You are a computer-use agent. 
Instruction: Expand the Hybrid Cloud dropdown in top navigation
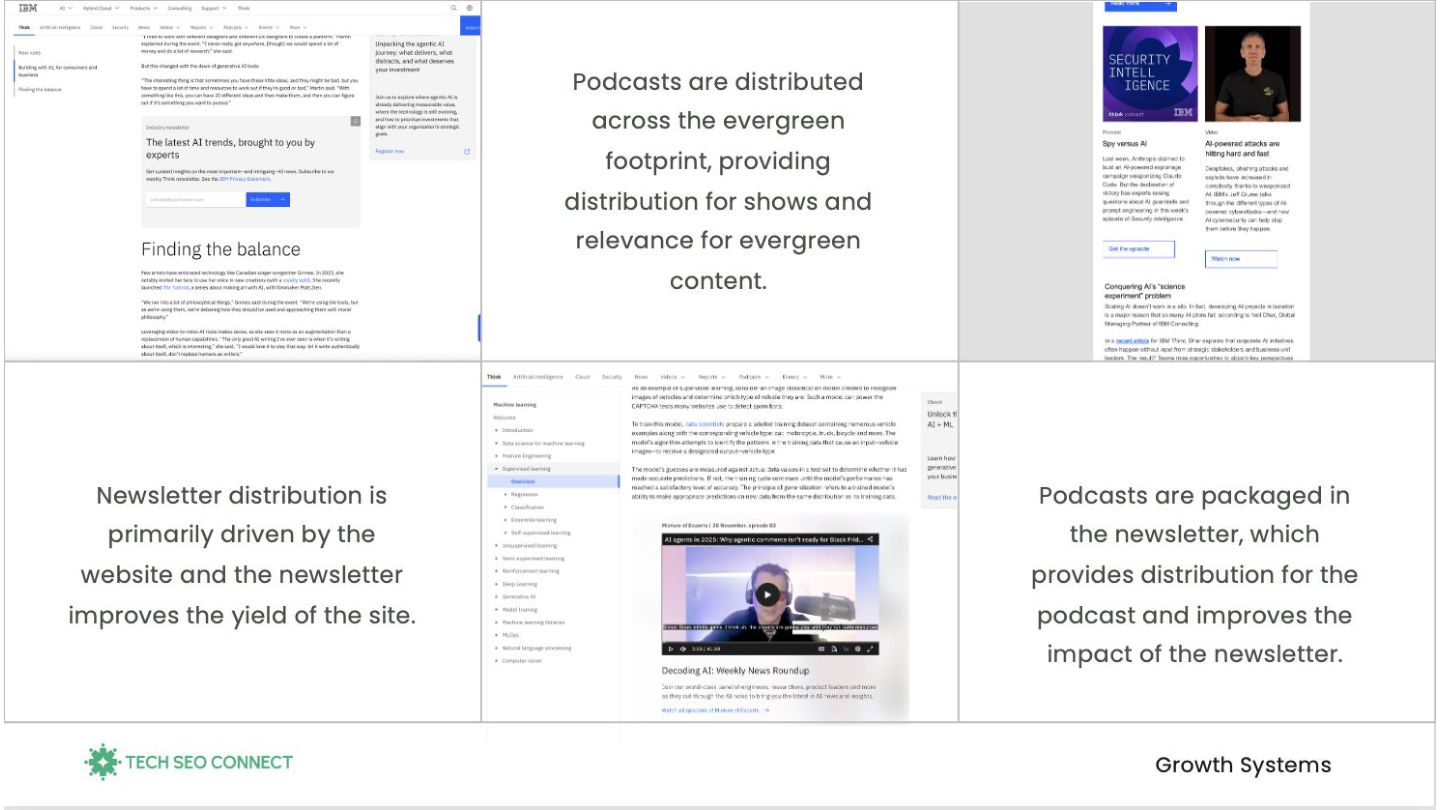pyautogui.click(x=100, y=8)
